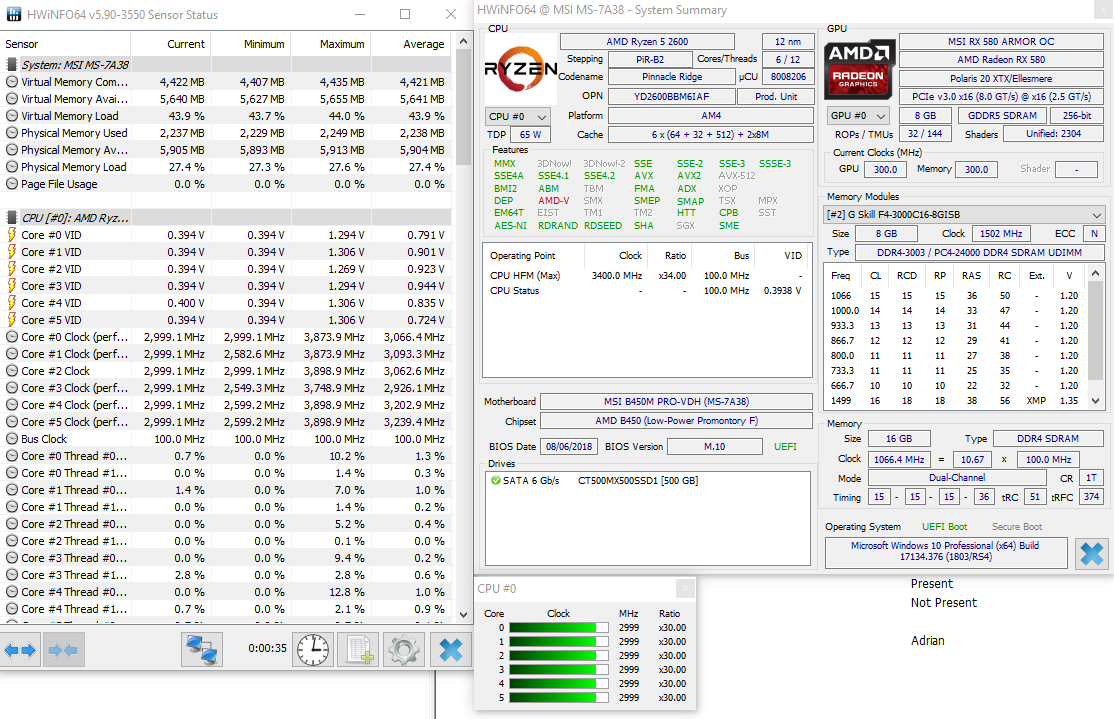
Task: Click sensor list scrollbar down arrow
Action: click(463, 615)
